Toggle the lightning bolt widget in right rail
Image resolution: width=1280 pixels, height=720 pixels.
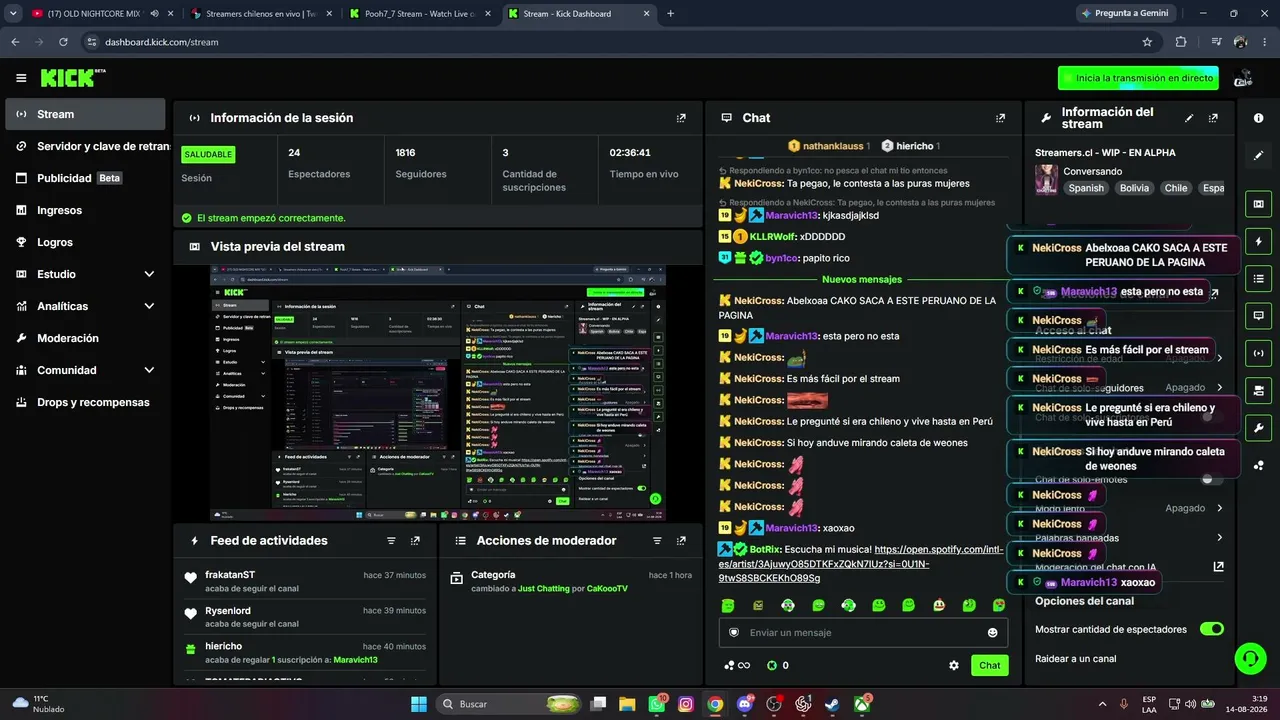(x=1258, y=241)
